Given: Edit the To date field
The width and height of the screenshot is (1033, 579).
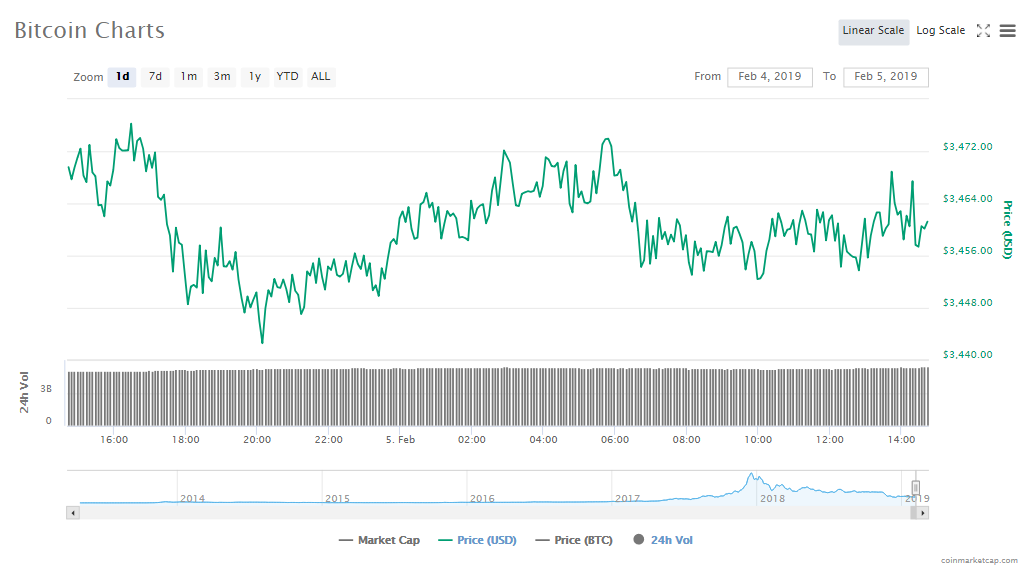Looking at the screenshot, I should point(885,77).
